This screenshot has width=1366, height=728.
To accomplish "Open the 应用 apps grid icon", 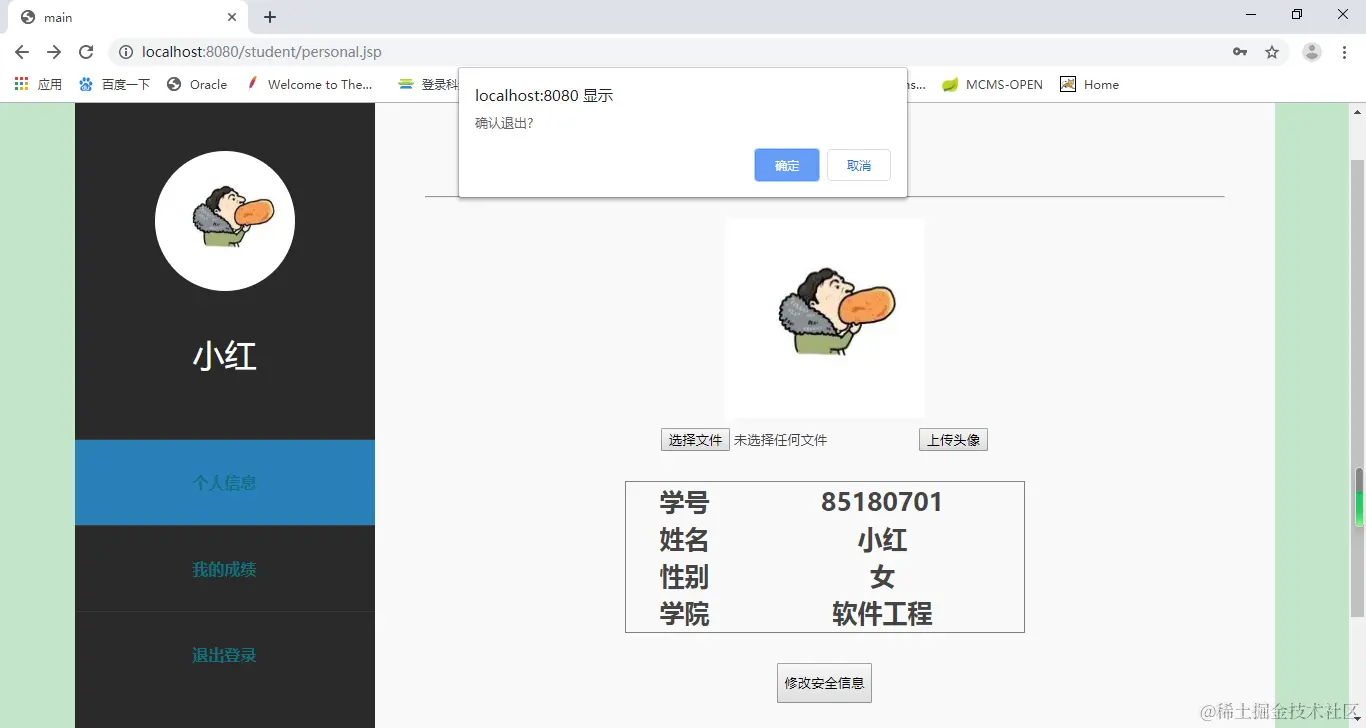I will 20,84.
